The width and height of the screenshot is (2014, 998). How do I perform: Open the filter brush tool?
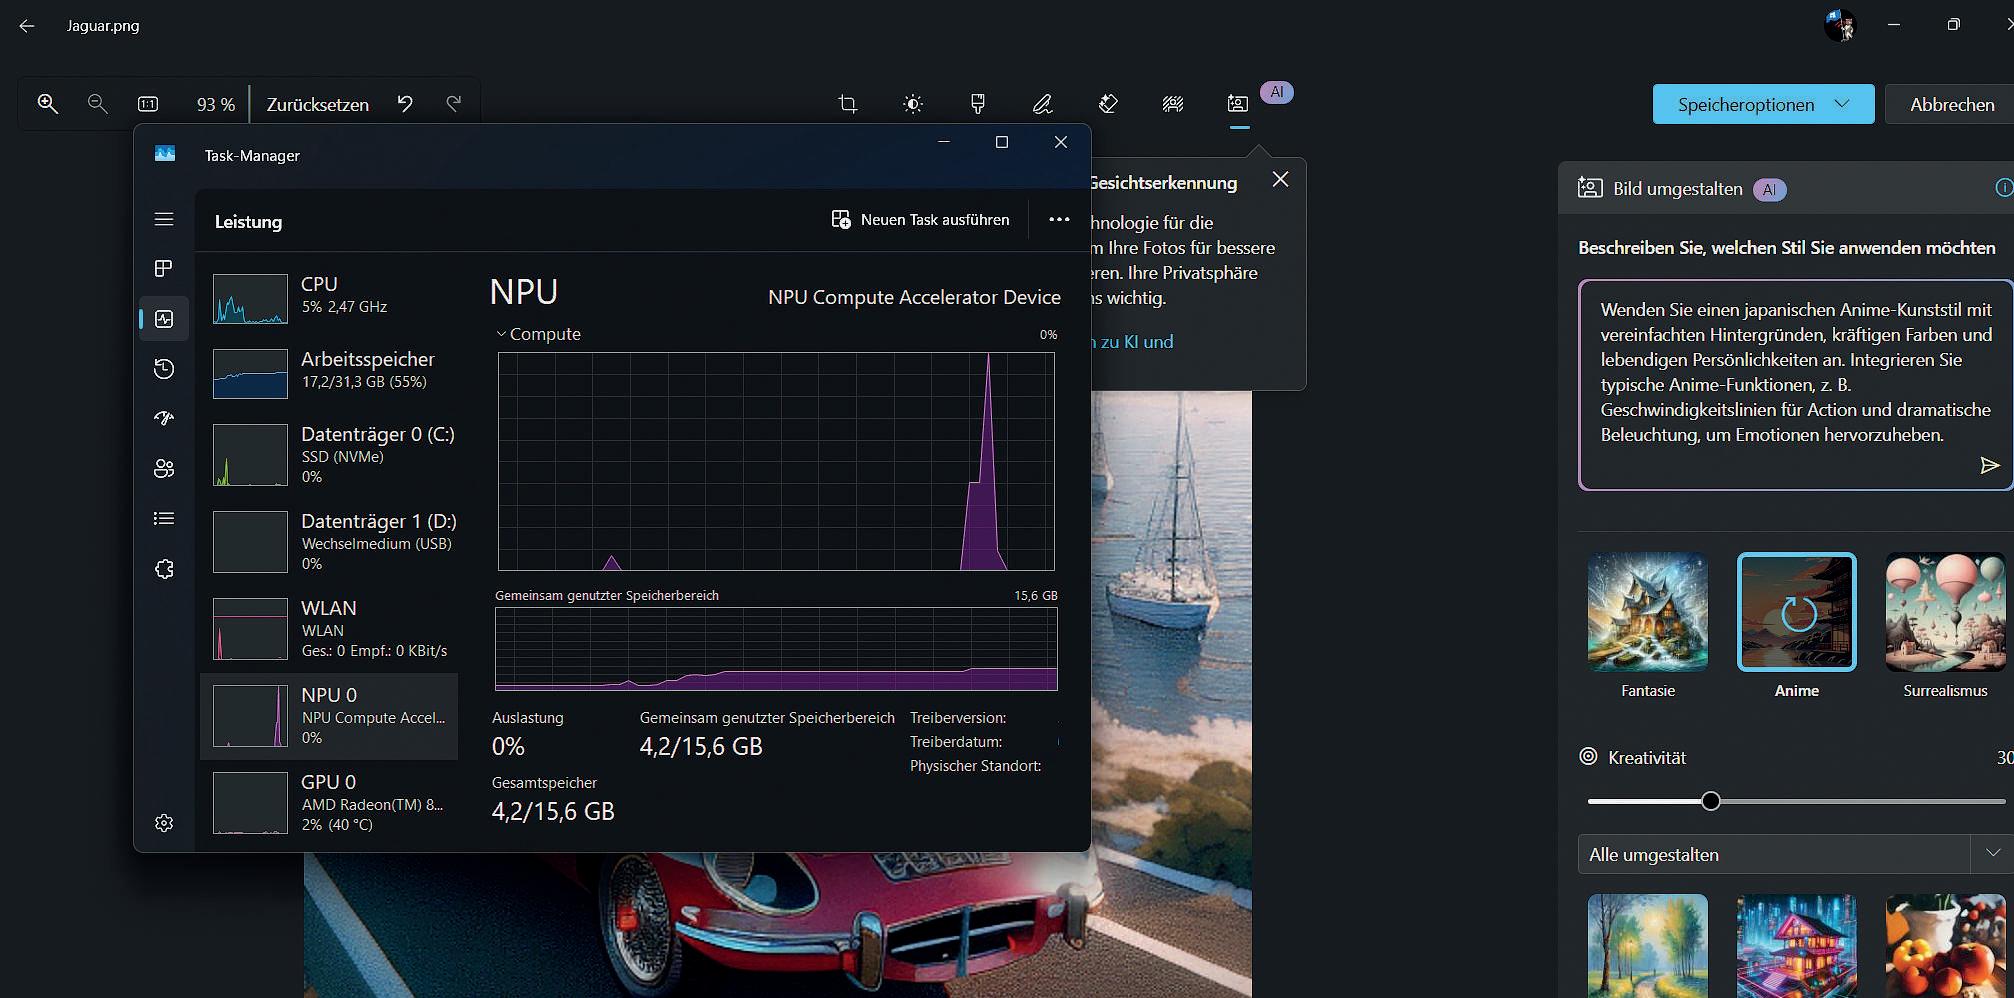point(978,104)
